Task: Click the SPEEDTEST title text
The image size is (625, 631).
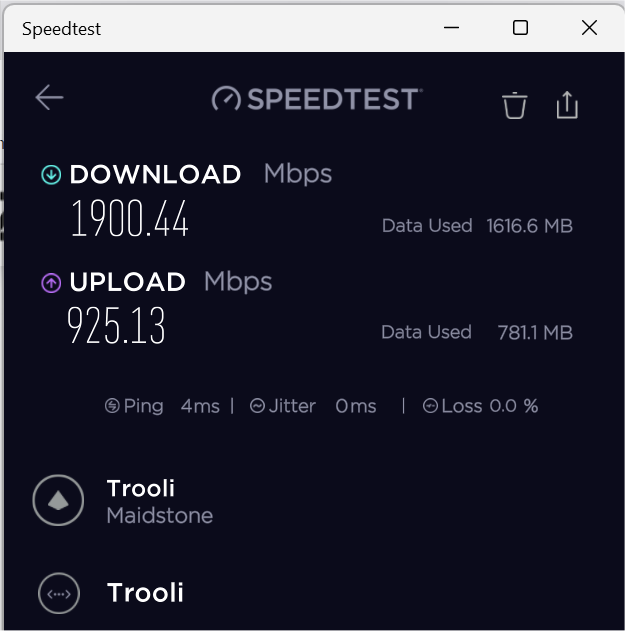Action: 333,99
